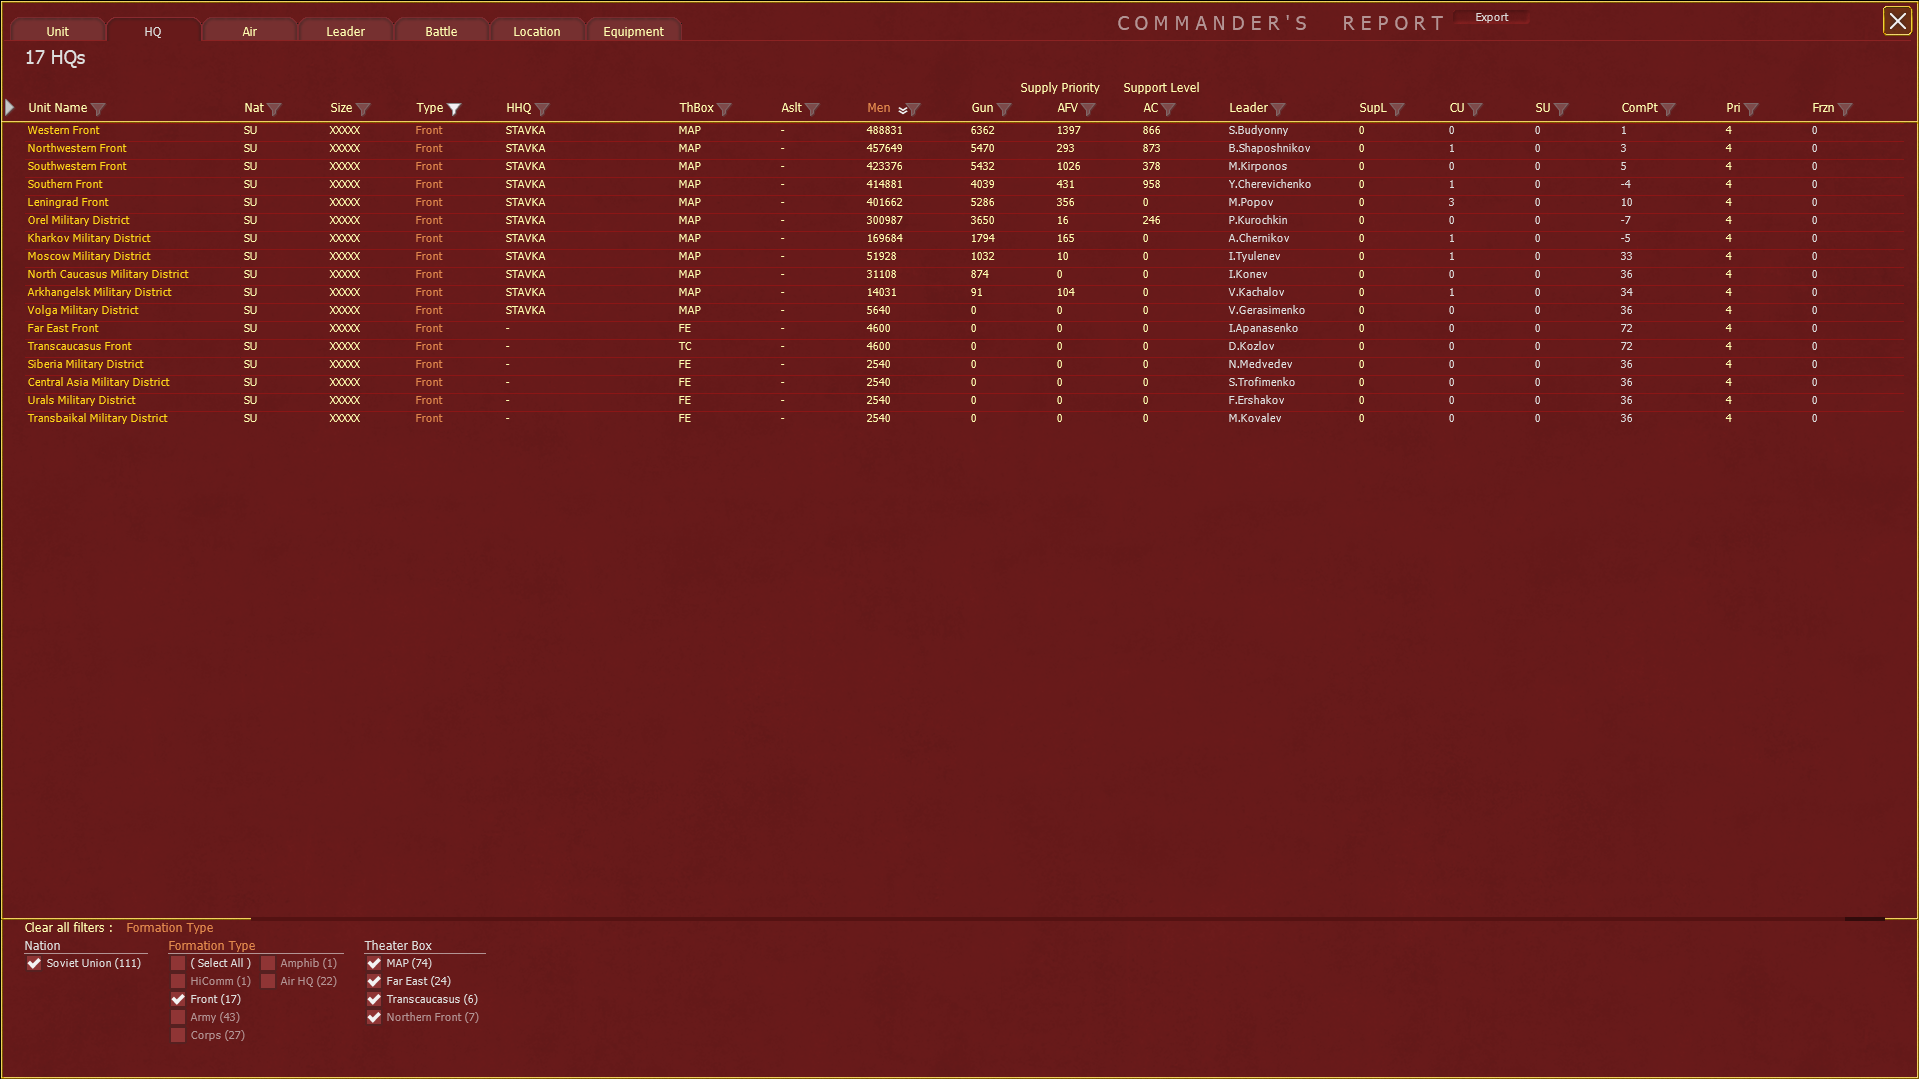1919x1079 pixels.
Task: Click Men value 488831 for Western Front
Action: pyautogui.click(x=884, y=130)
